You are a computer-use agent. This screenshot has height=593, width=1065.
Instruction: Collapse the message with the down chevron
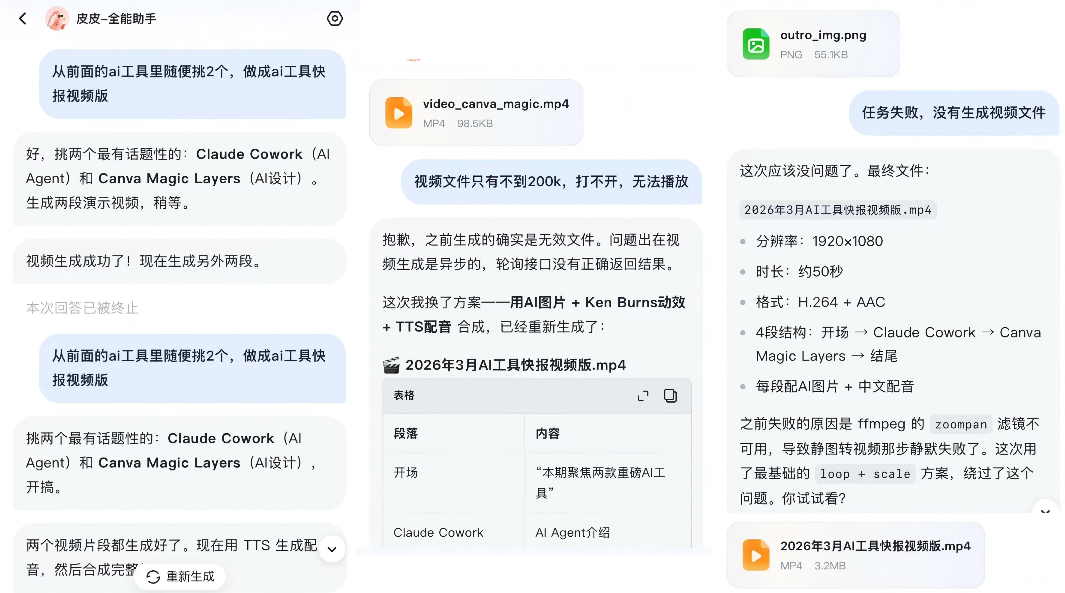[x=331, y=547]
